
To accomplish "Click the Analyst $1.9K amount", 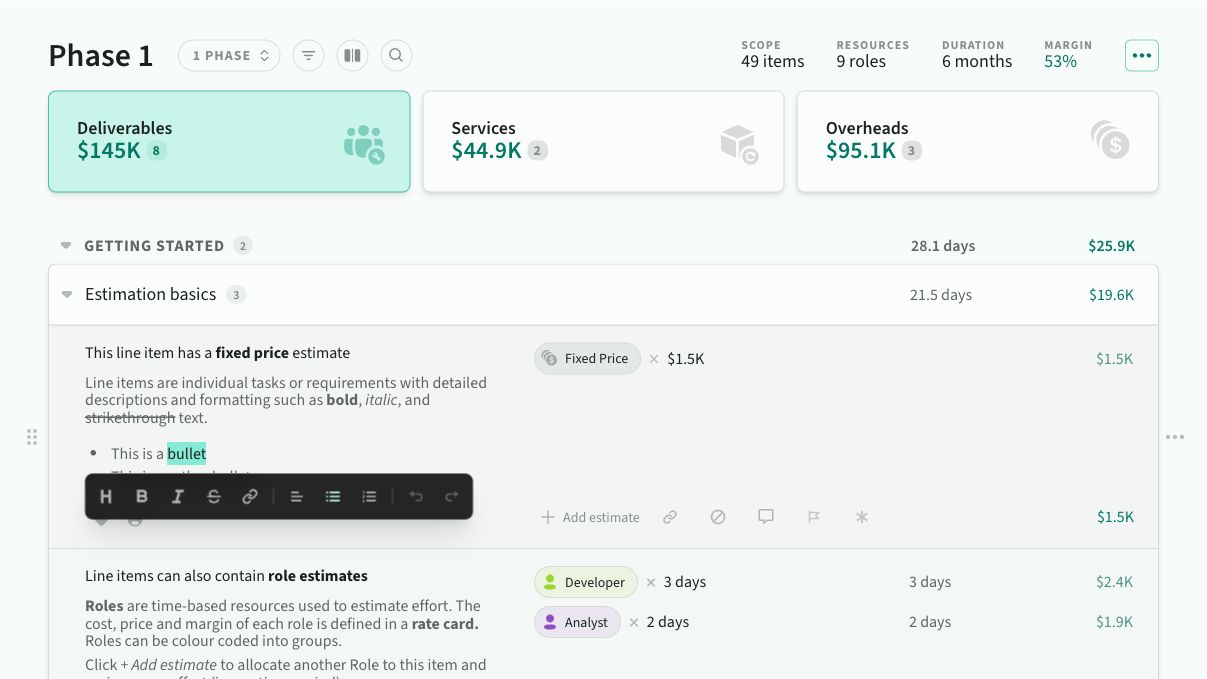I will pyautogui.click(x=1115, y=622).
